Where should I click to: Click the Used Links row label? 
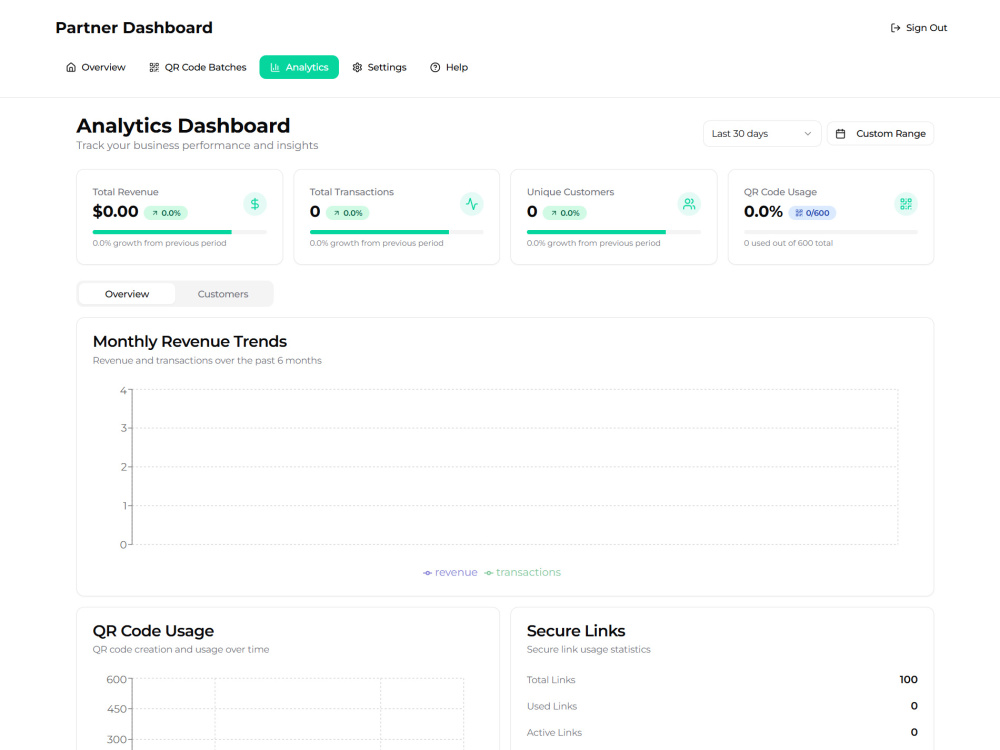(552, 707)
